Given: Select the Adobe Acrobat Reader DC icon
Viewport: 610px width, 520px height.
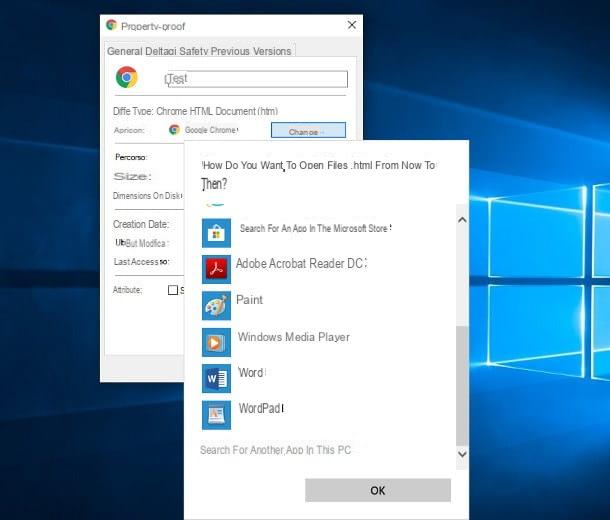Looking at the screenshot, I should point(216,269).
